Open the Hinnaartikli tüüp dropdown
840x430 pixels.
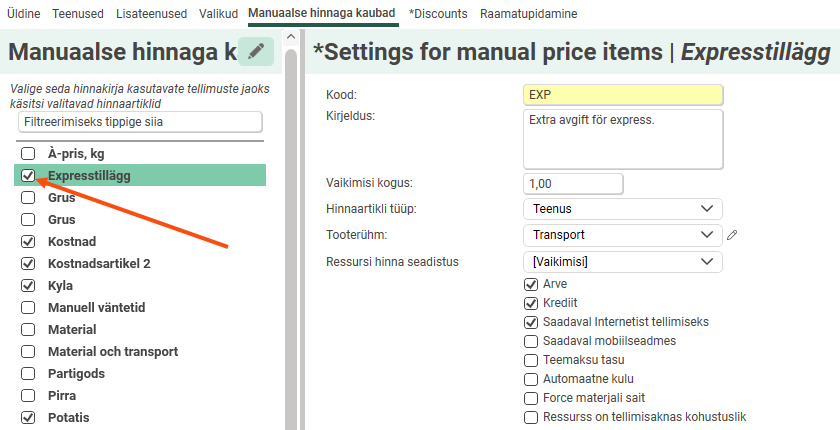click(x=621, y=209)
